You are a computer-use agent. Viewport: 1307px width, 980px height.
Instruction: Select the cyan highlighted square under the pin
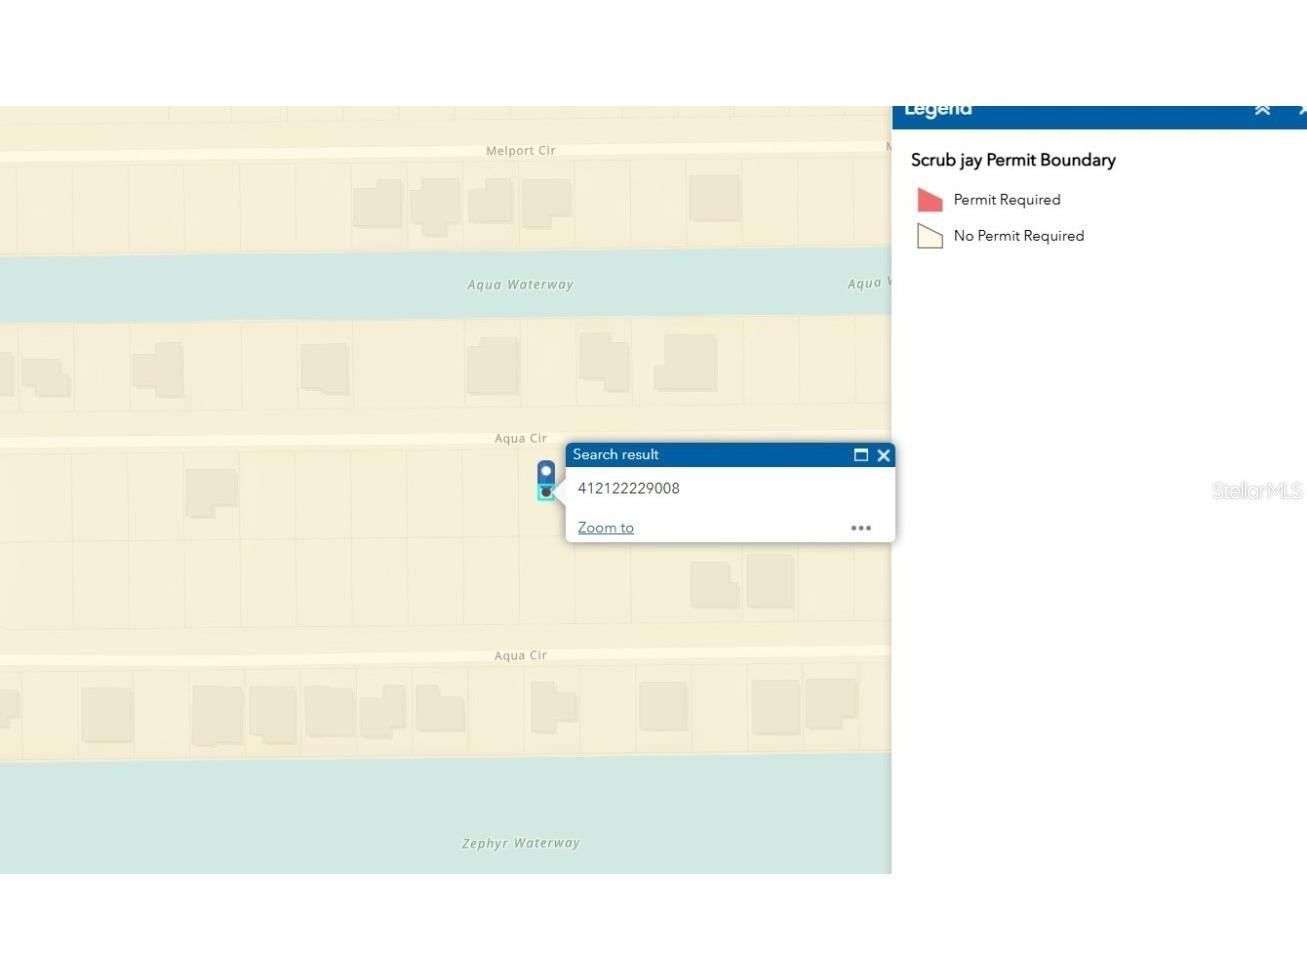(546, 492)
